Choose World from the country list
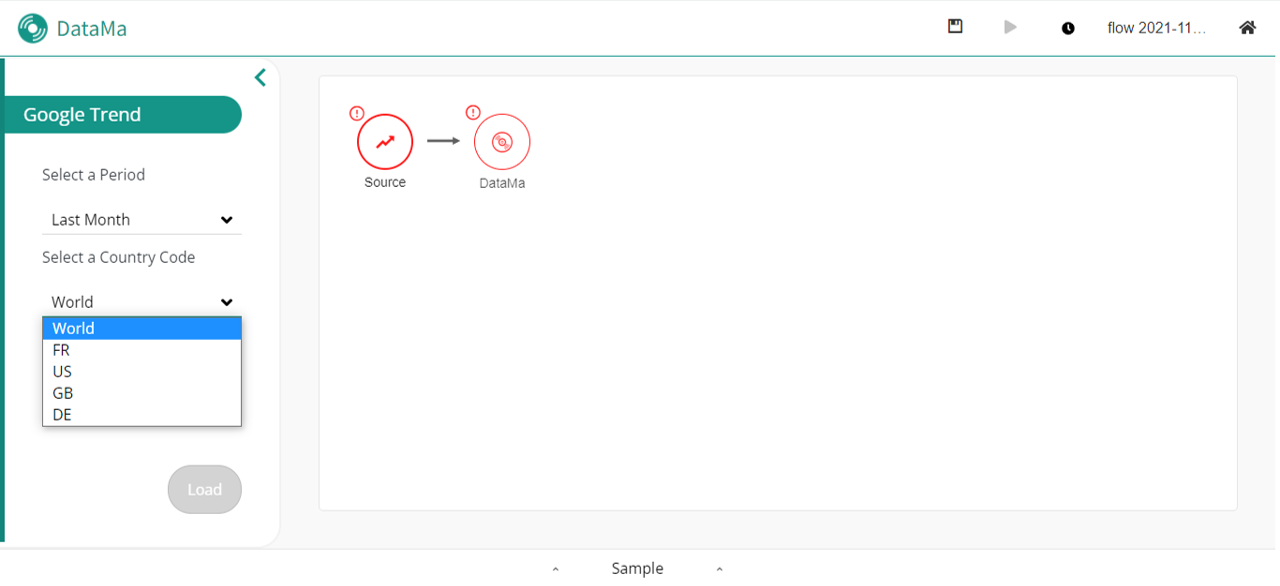 pyautogui.click(x=142, y=328)
